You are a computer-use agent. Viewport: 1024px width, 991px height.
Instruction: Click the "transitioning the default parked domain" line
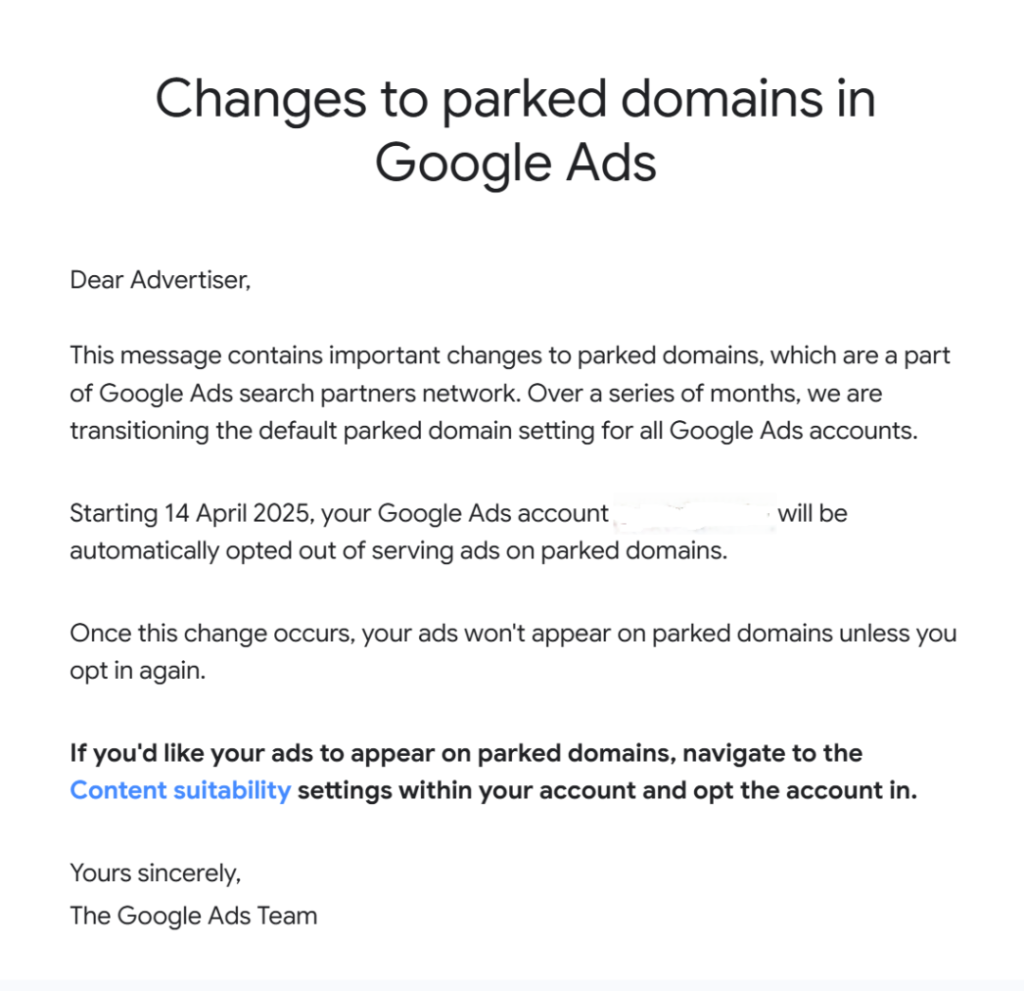(494, 431)
